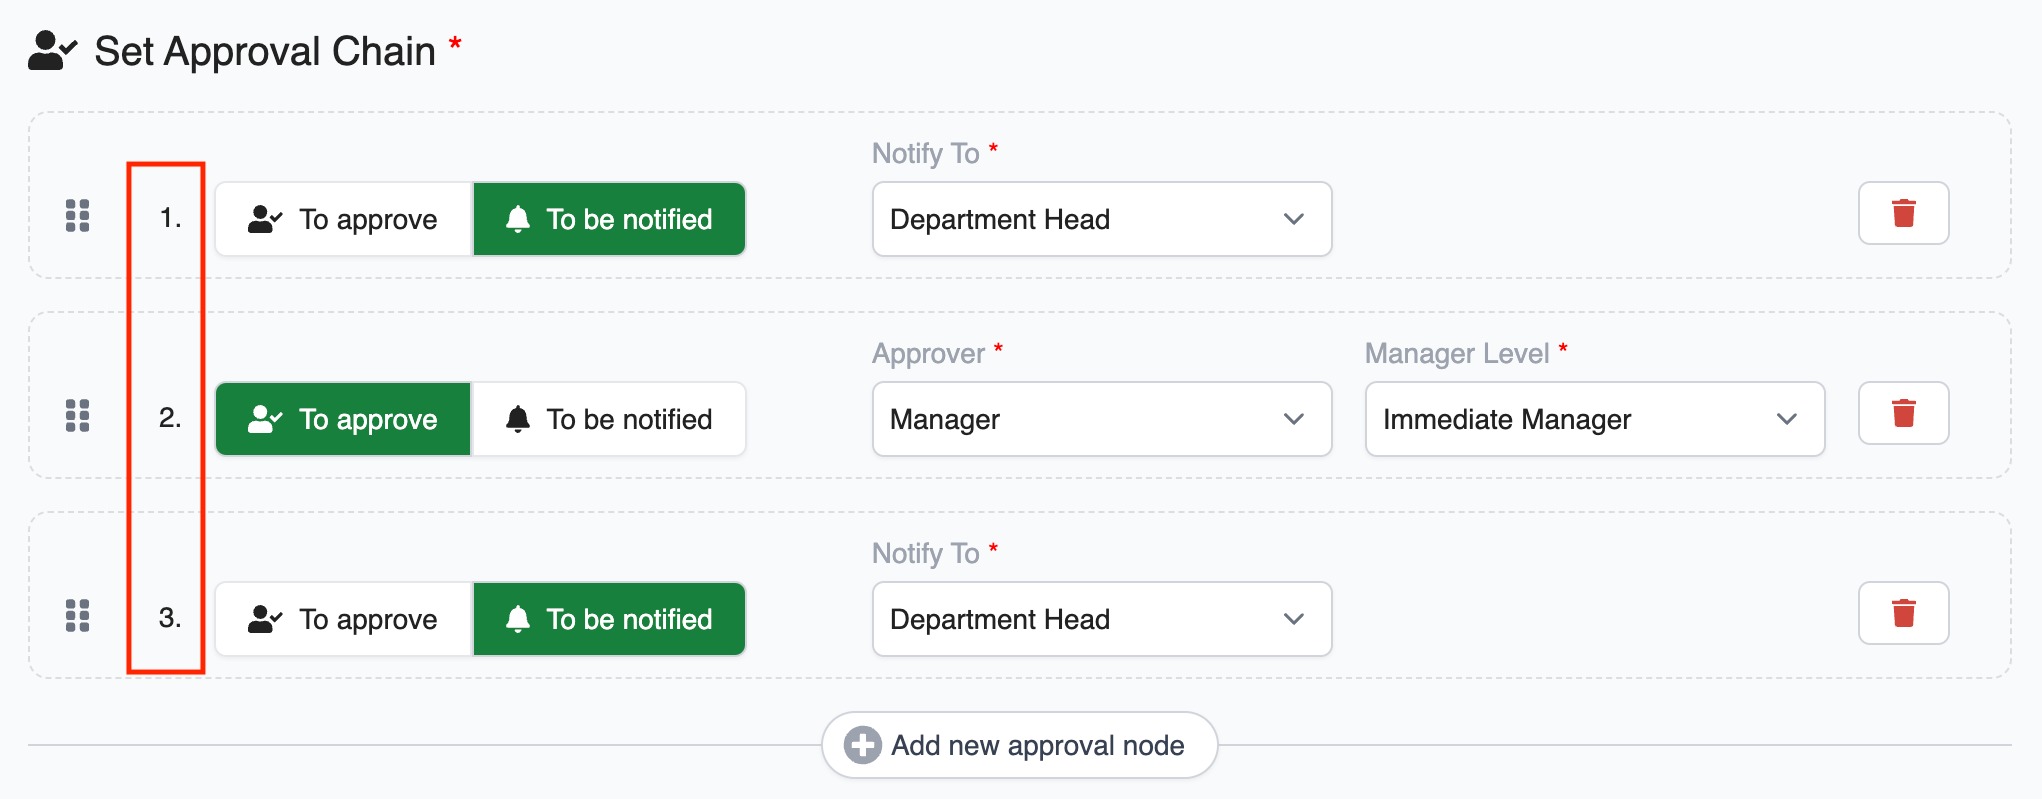Click the Notify To label in row 3
Viewport: 2042px width, 799px height.
tap(926, 553)
